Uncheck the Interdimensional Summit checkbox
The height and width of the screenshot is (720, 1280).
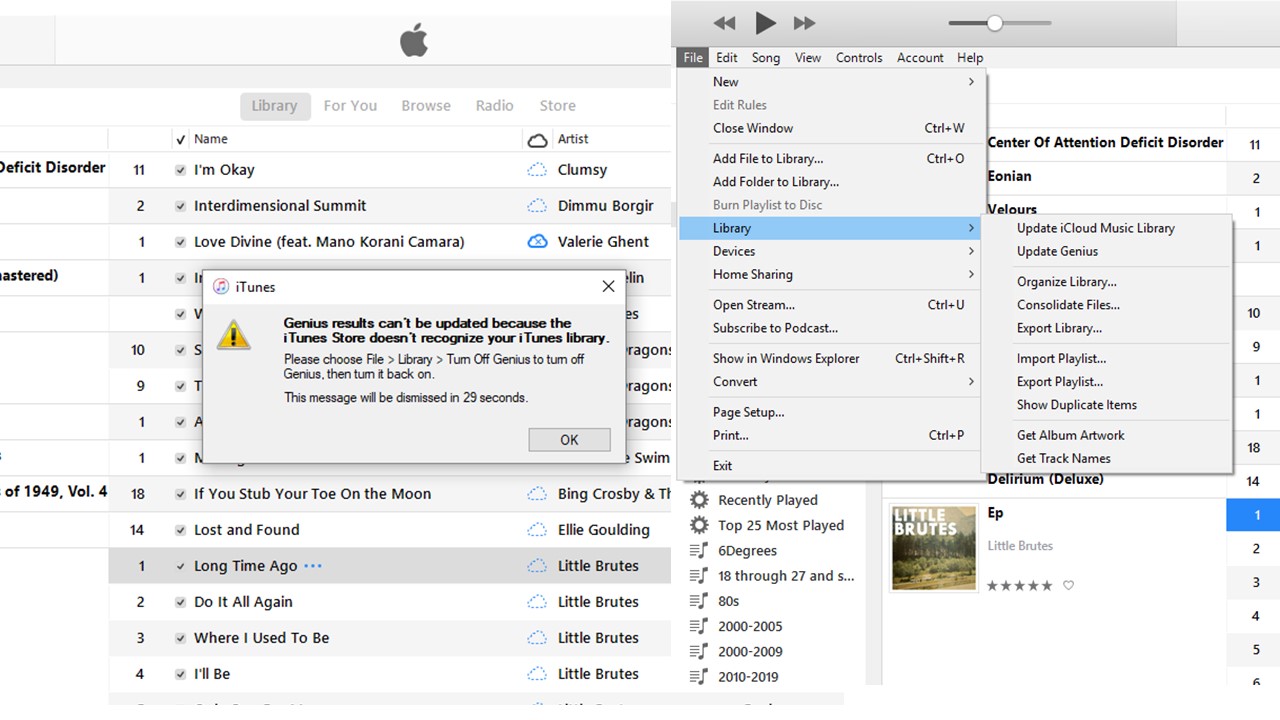coord(181,206)
